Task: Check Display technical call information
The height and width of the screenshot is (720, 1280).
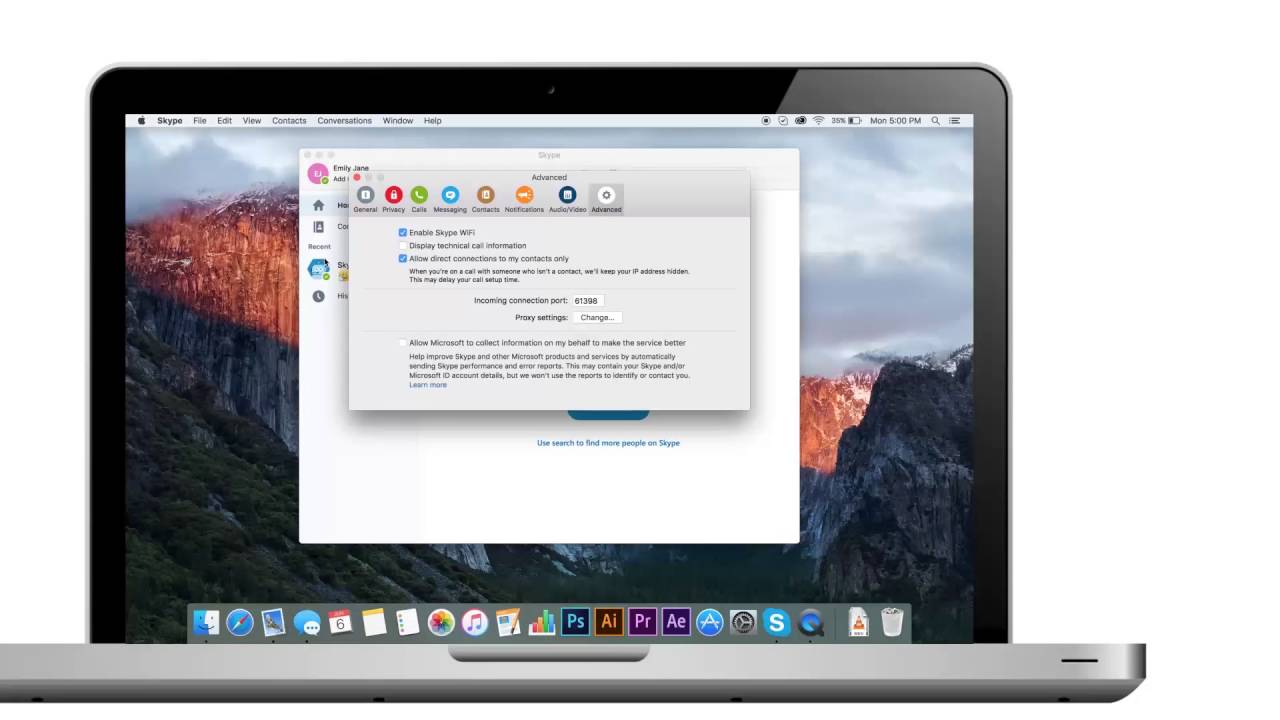Action: [x=403, y=245]
